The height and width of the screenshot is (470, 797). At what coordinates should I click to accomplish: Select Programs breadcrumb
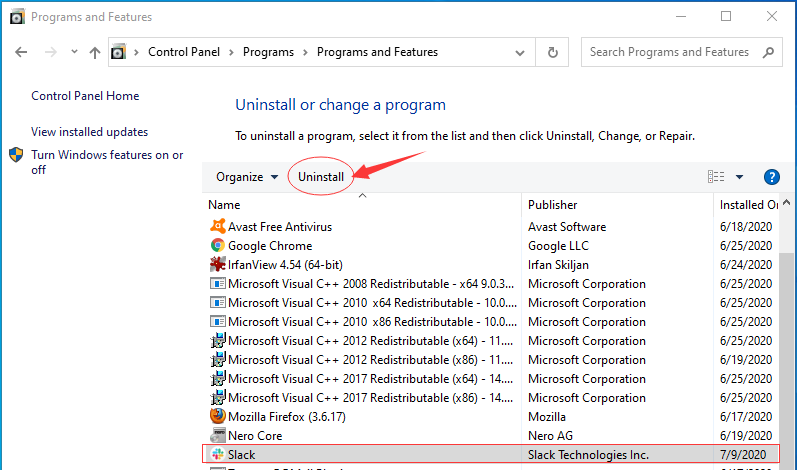[x=268, y=52]
